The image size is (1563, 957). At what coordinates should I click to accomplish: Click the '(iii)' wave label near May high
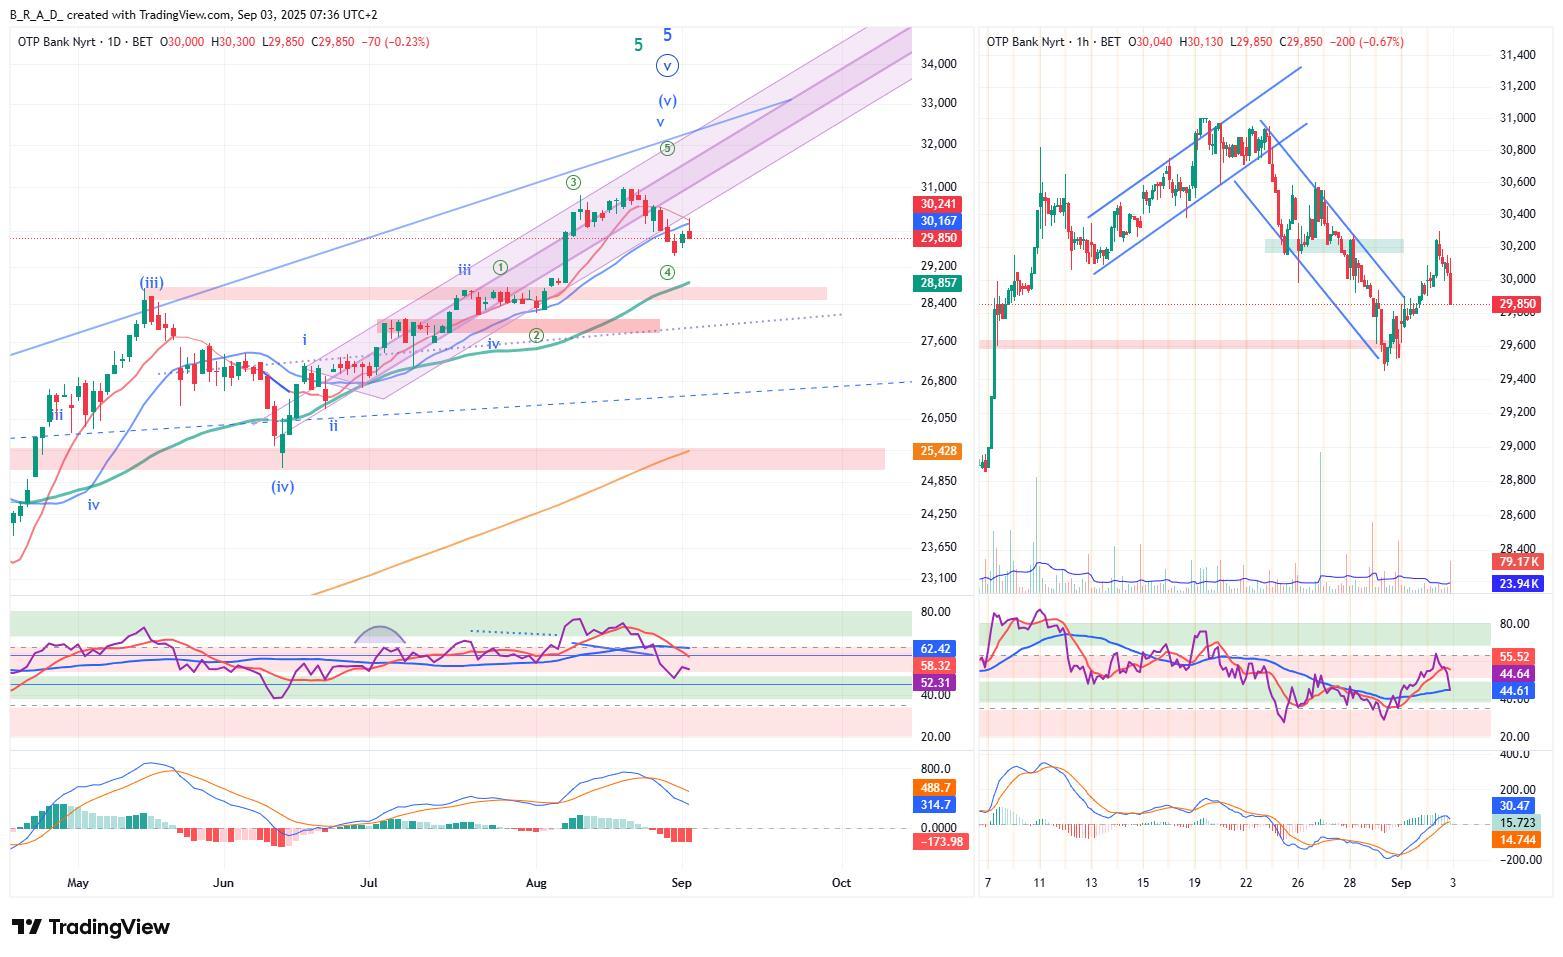tap(151, 283)
